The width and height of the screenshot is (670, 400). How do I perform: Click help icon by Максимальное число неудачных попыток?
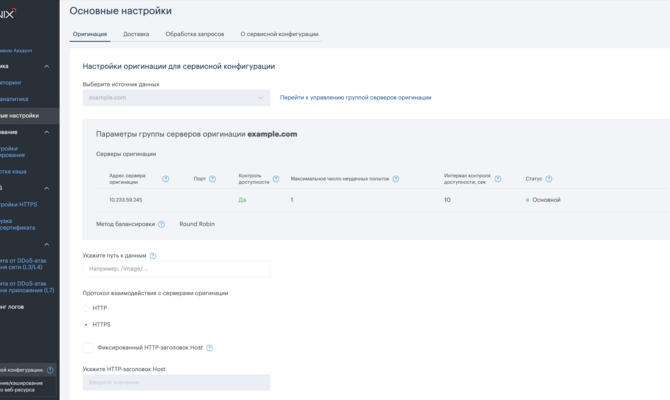tap(396, 179)
